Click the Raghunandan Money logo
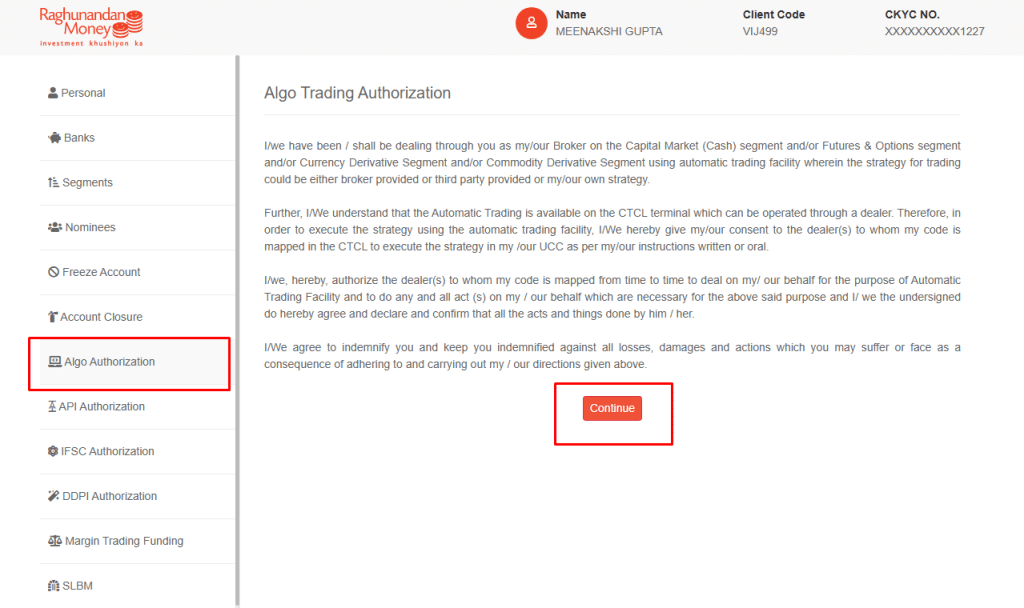Image resolution: width=1024 pixels, height=608 pixels. [x=91, y=27]
